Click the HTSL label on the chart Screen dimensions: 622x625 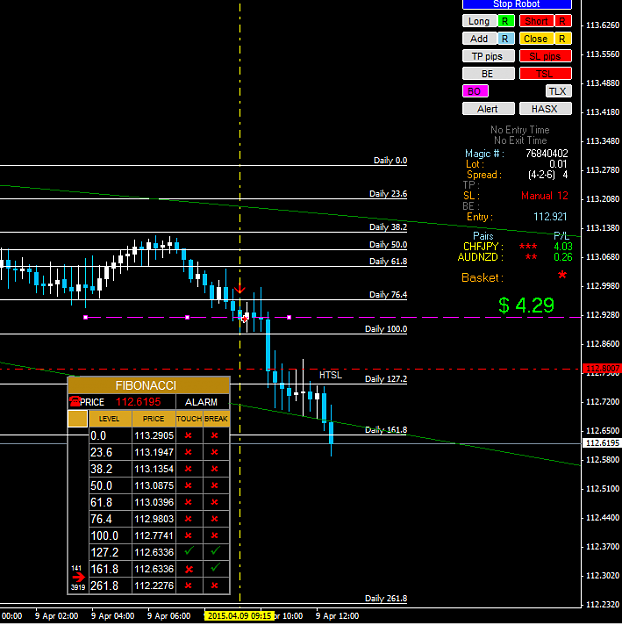click(330, 375)
